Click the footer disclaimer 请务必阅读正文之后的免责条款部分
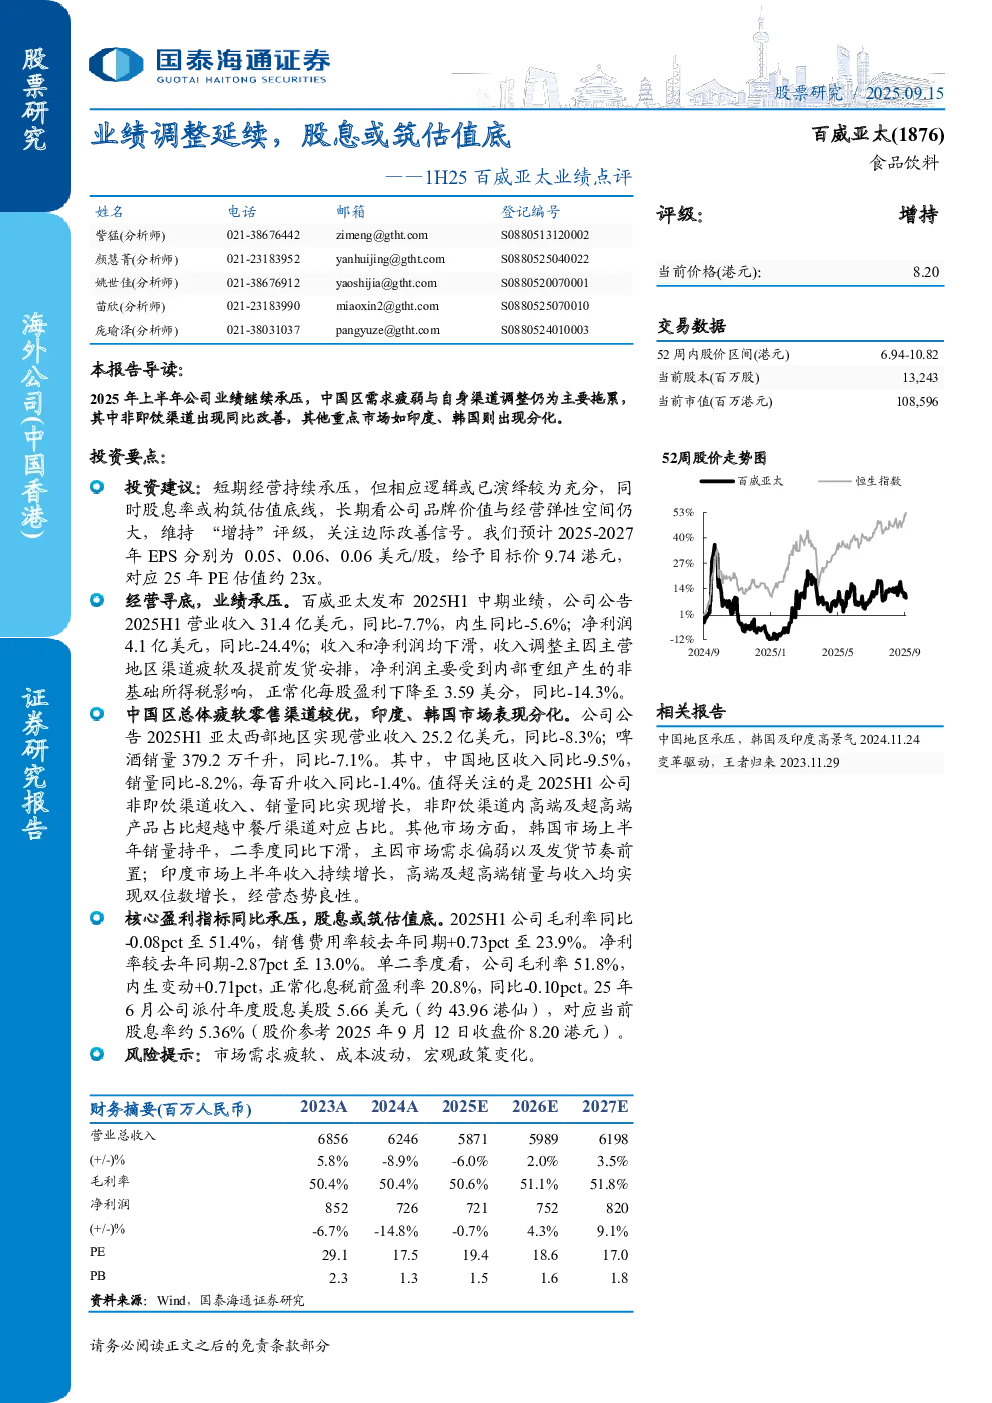Viewport: 992px width, 1403px height. 210,1346
